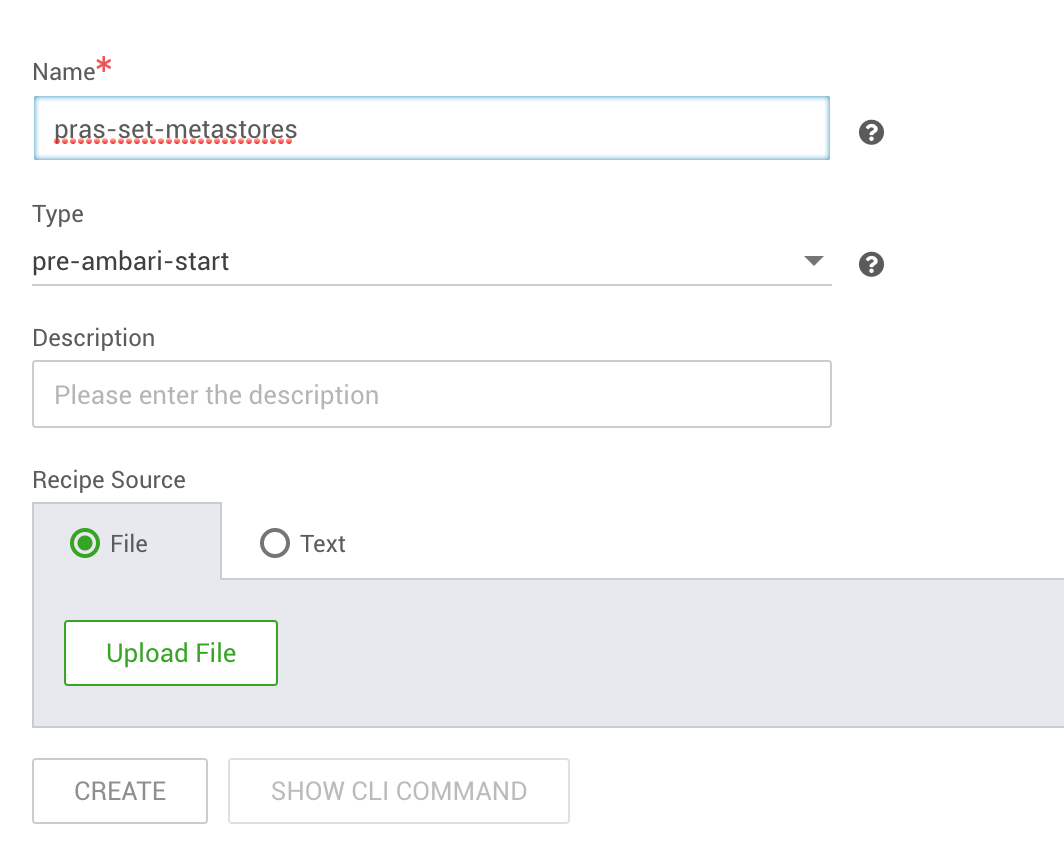Click the empty Description box to focus it
Viewport: 1064px width, 862px height.
(431, 394)
